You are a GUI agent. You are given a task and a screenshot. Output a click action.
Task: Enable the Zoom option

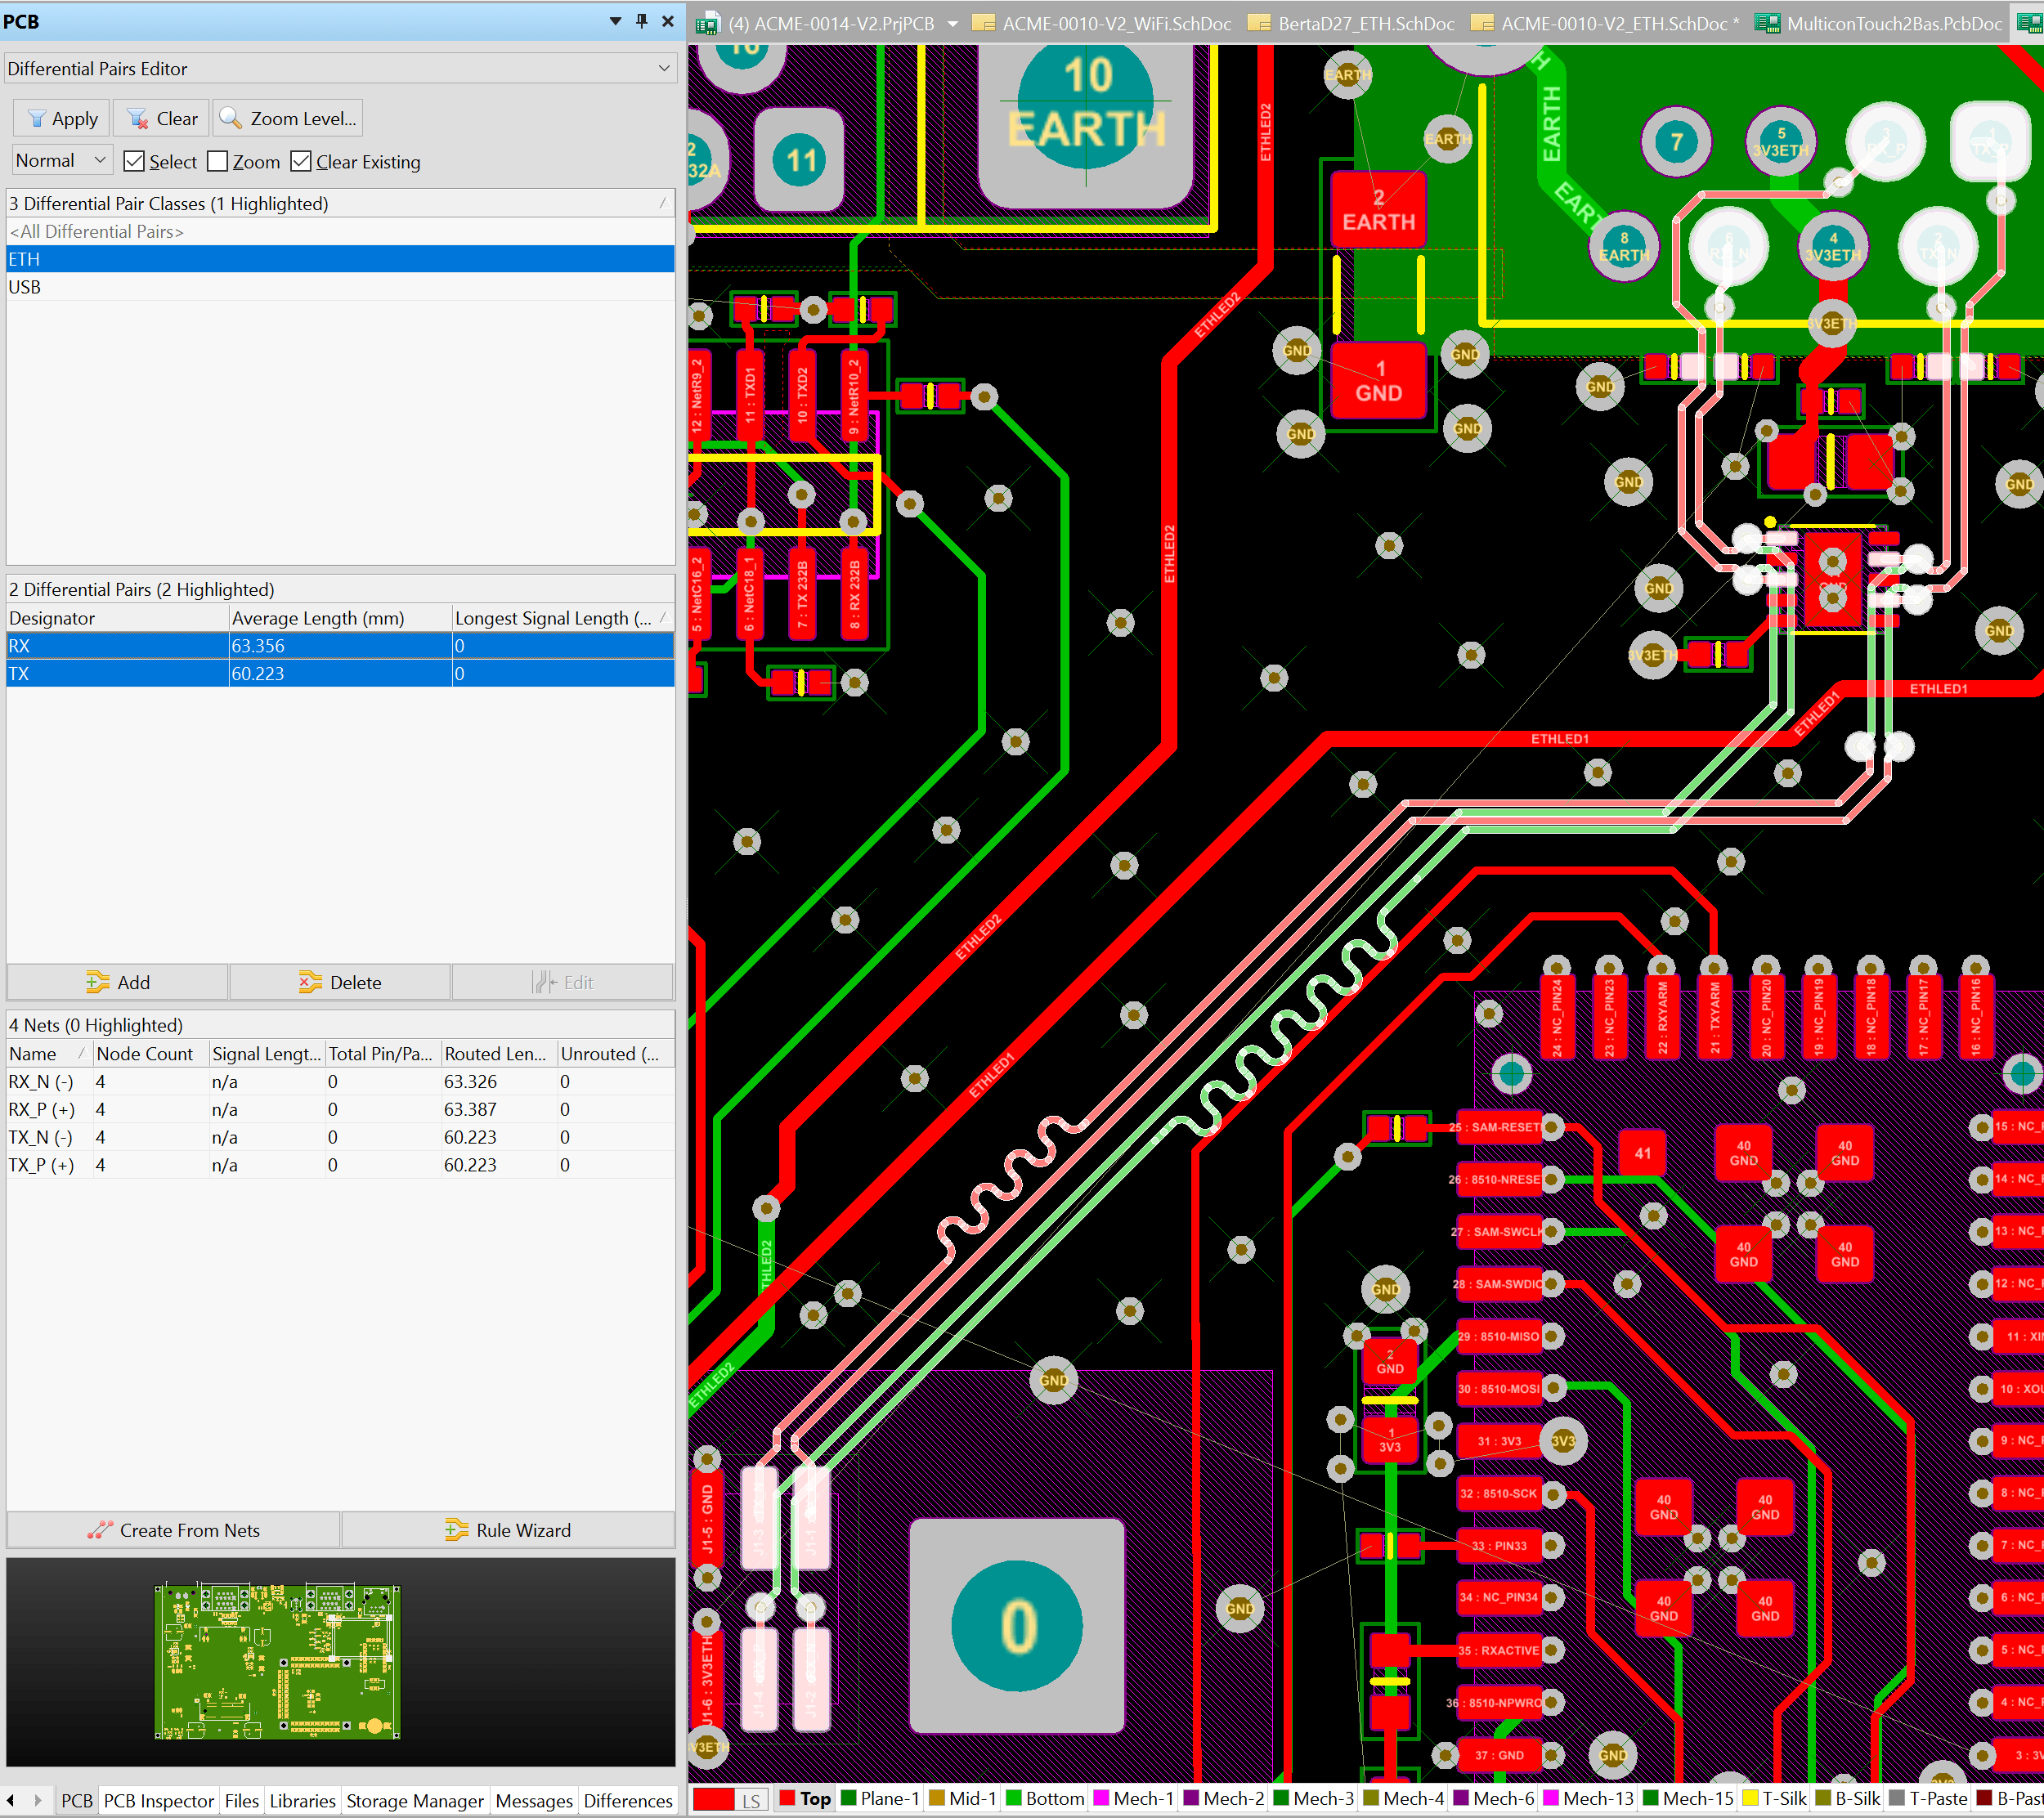(217, 160)
